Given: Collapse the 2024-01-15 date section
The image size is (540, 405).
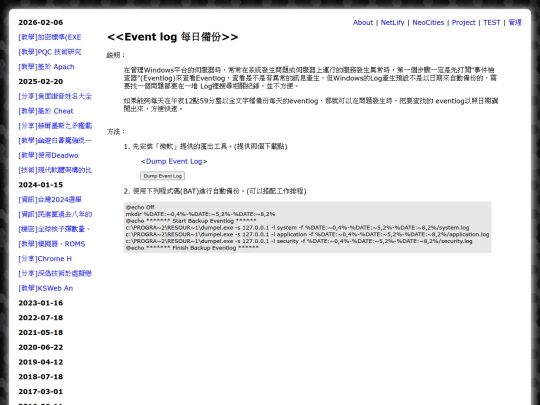Looking at the screenshot, I should 41,185.
